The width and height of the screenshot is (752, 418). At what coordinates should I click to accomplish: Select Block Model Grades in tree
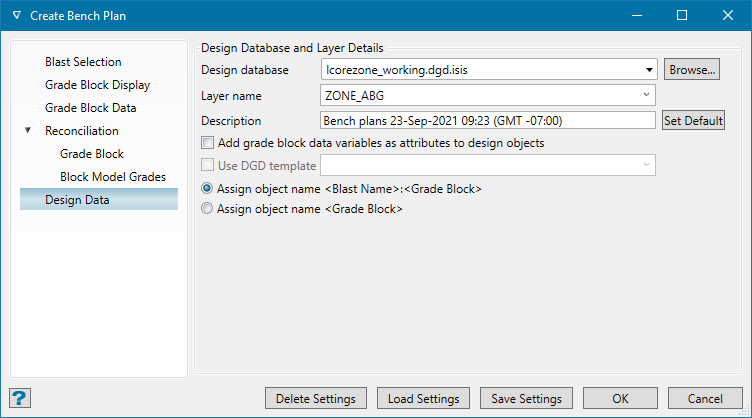(x=113, y=177)
